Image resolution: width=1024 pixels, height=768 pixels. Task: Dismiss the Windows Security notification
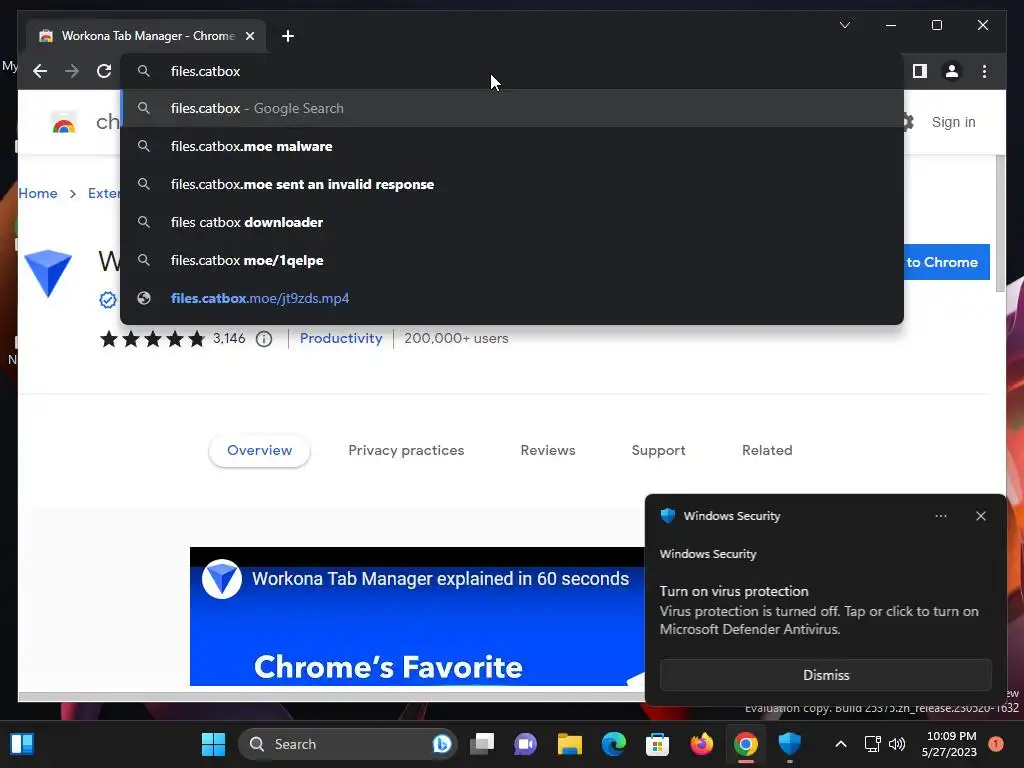pyautogui.click(x=825, y=675)
